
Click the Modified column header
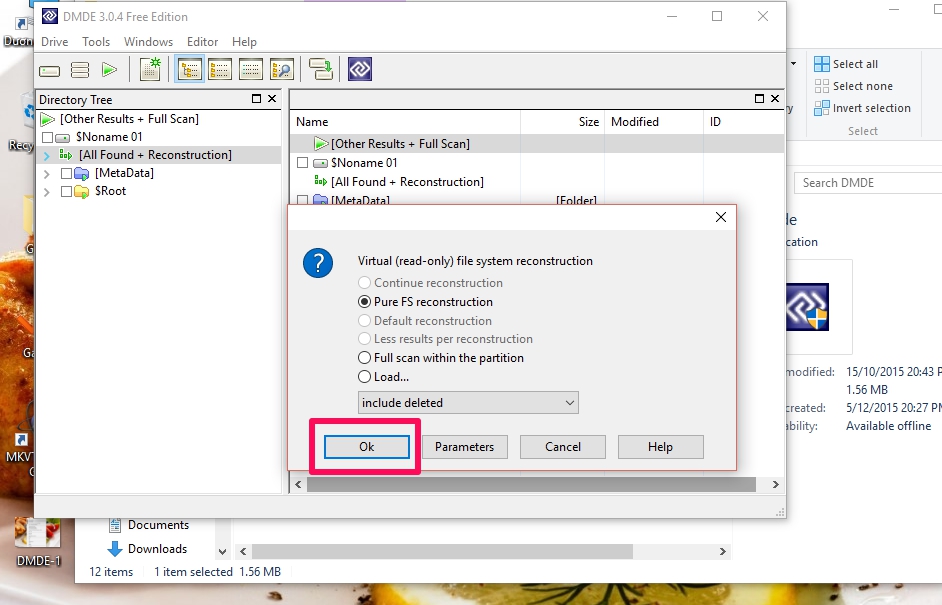[654, 122]
